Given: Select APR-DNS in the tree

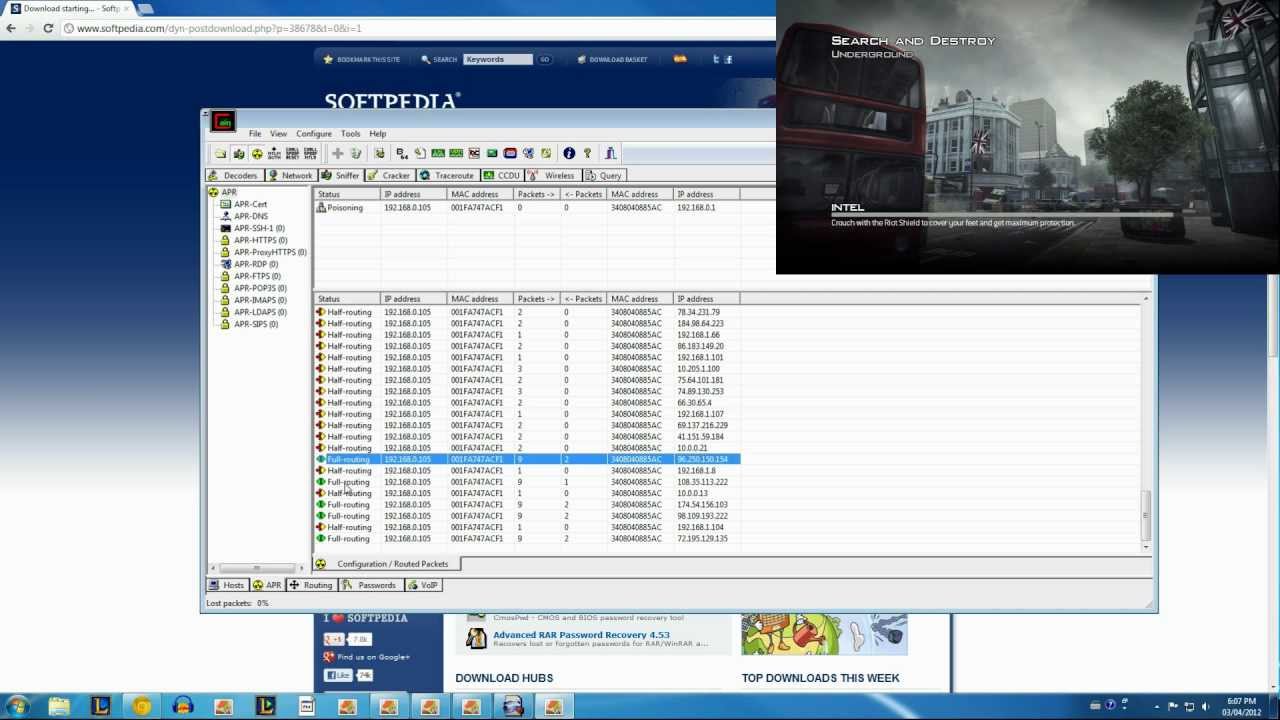Looking at the screenshot, I should (250, 216).
